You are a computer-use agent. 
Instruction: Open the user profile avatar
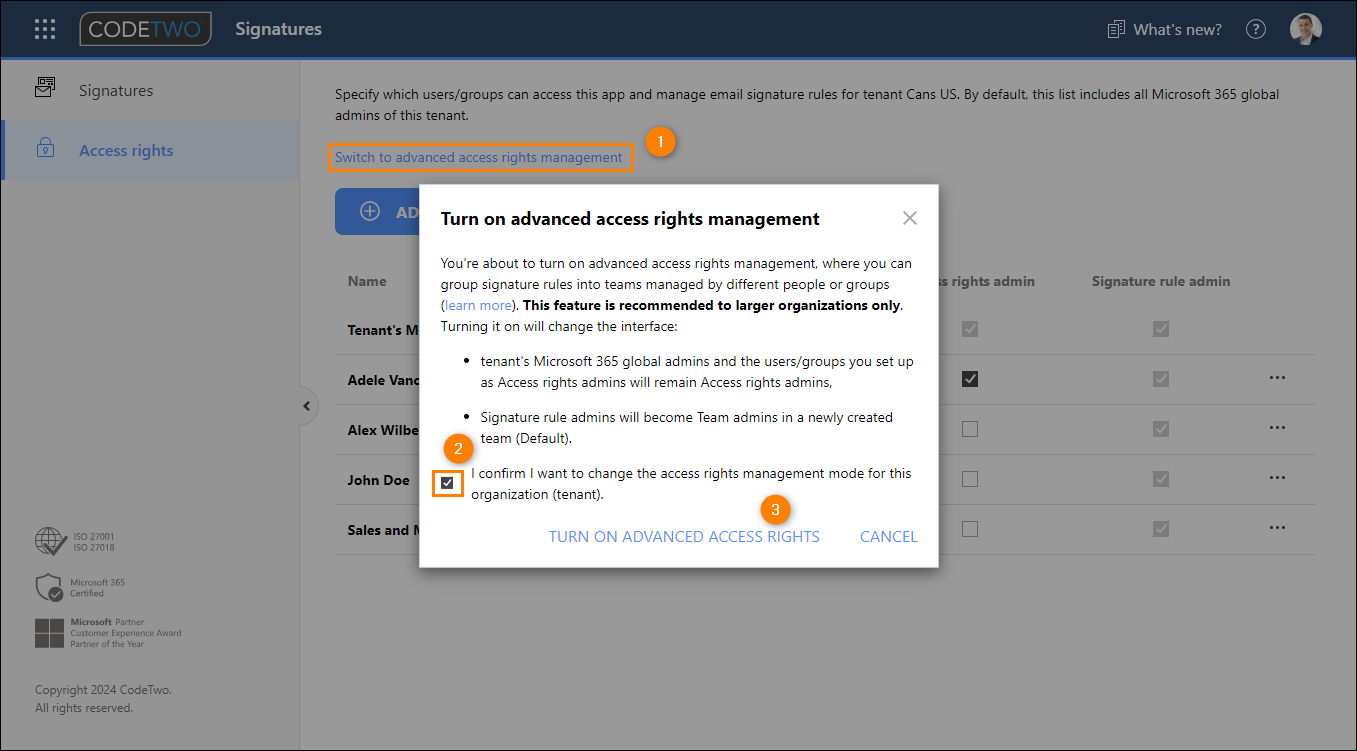point(1306,29)
